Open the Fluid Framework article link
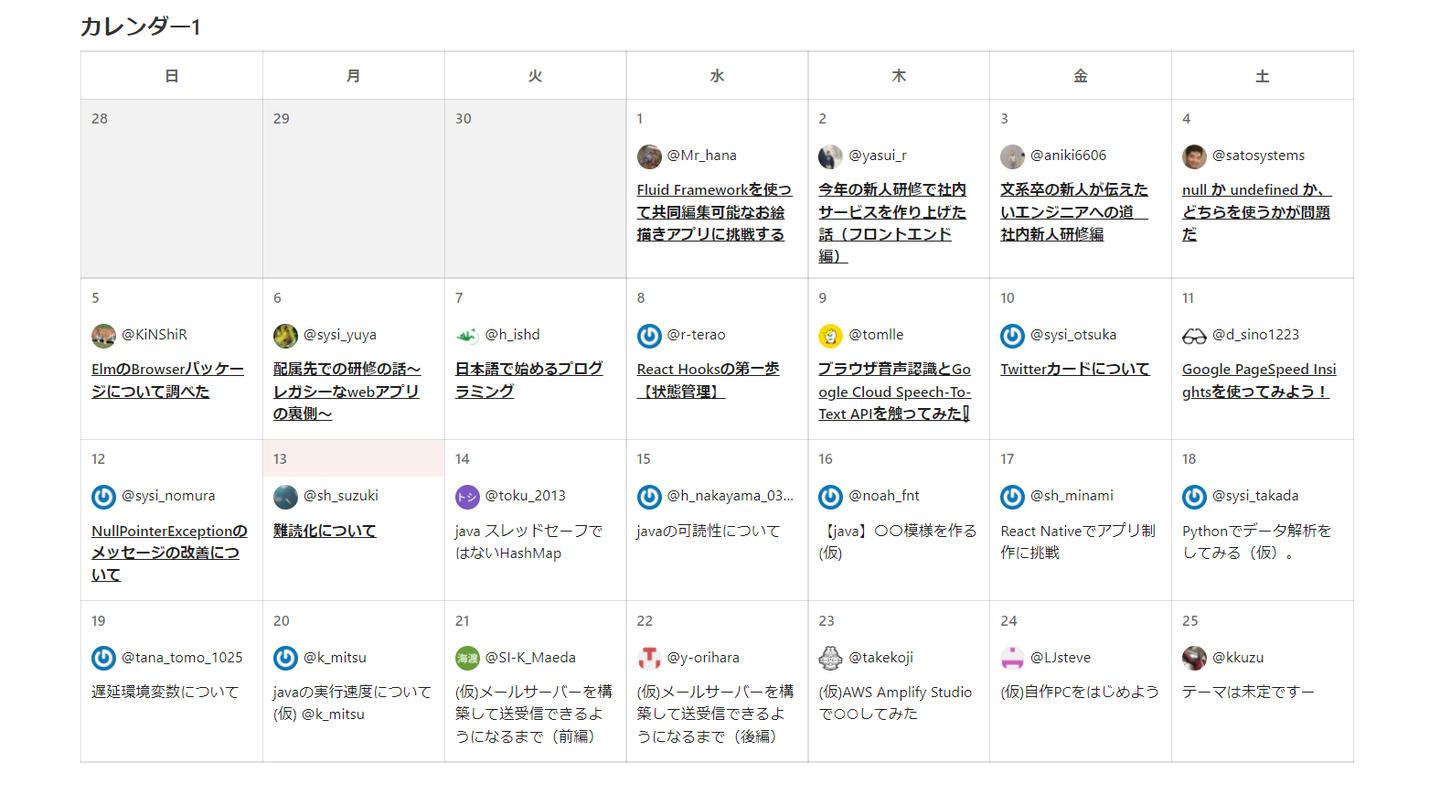1440x795 pixels. (x=714, y=212)
